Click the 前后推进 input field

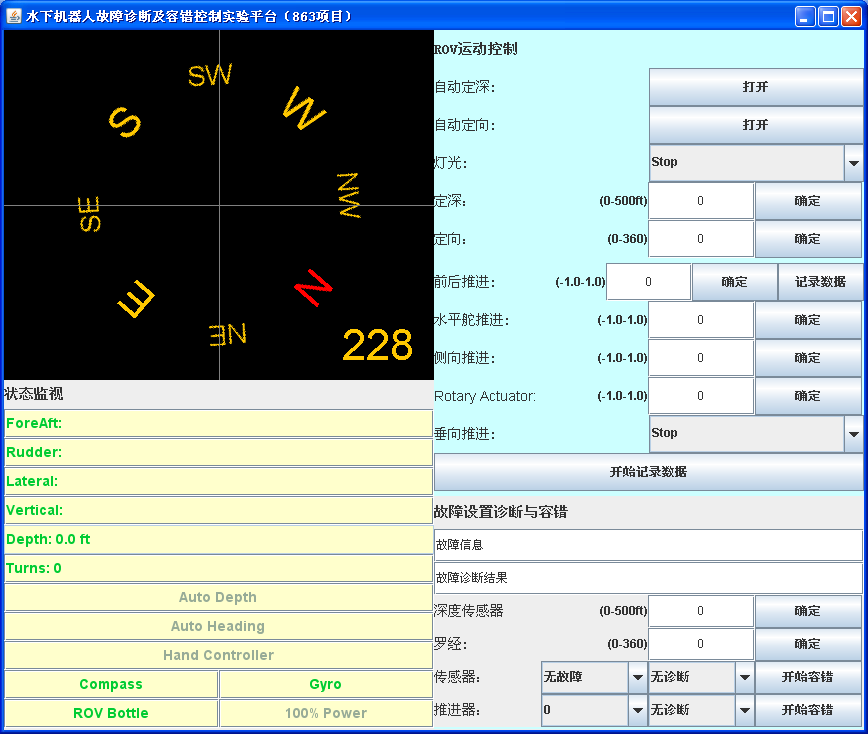click(649, 282)
